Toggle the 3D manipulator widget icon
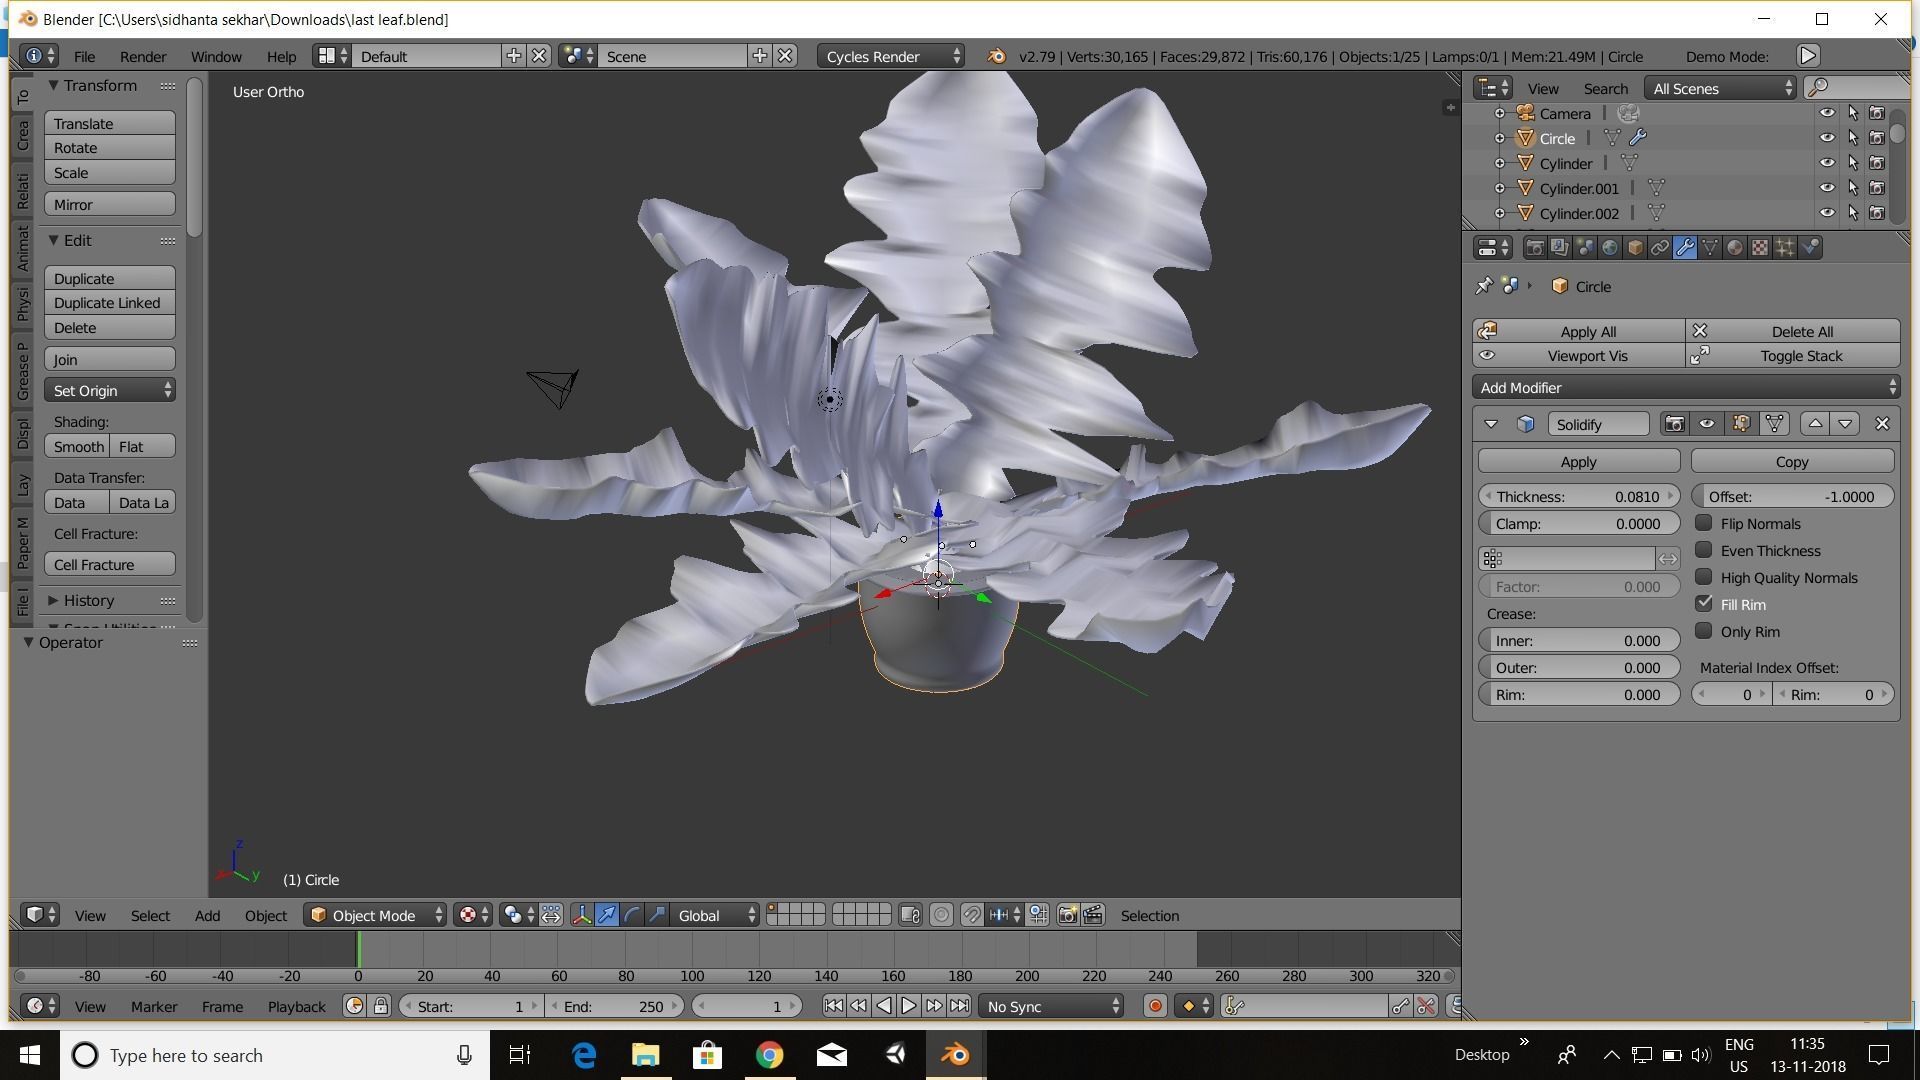 point(581,915)
